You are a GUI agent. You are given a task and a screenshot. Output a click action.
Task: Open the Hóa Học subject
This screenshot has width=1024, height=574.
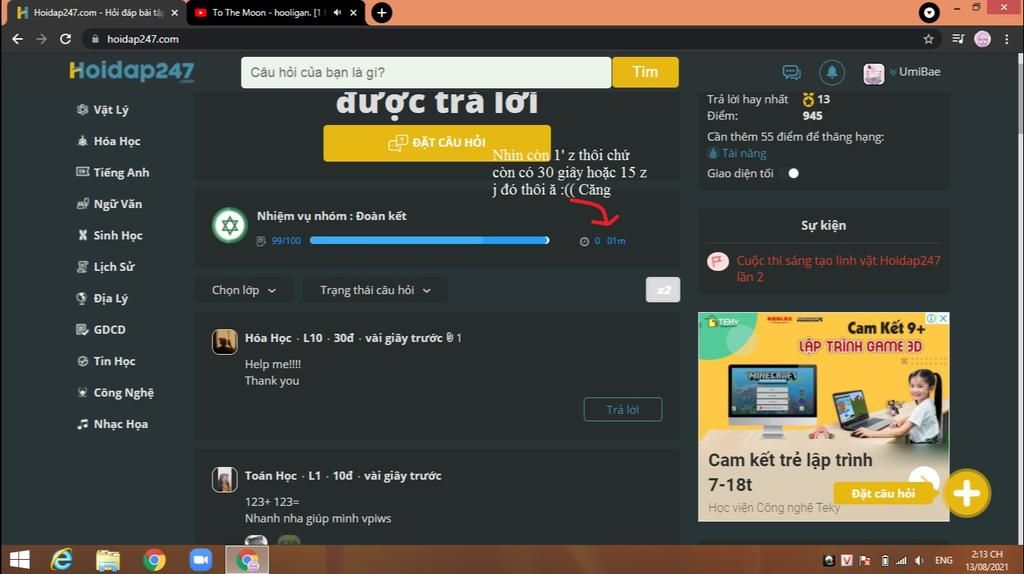coord(108,141)
